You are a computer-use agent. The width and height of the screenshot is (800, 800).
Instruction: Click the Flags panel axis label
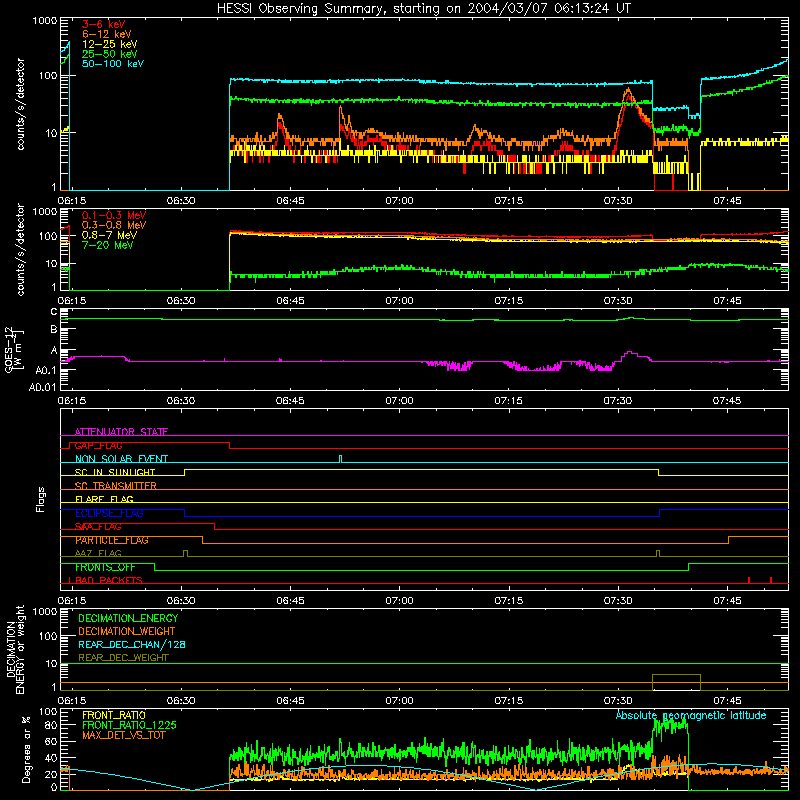point(41,499)
